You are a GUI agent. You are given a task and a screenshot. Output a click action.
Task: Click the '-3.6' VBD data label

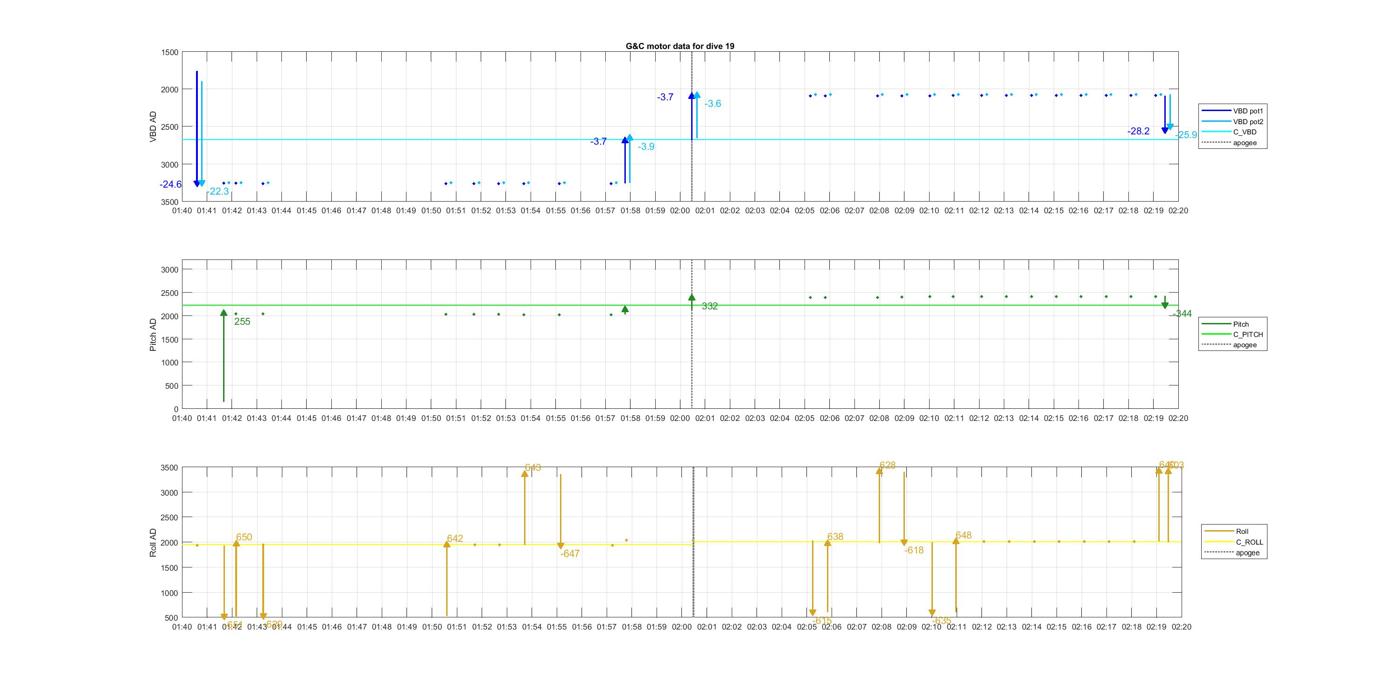(x=712, y=104)
